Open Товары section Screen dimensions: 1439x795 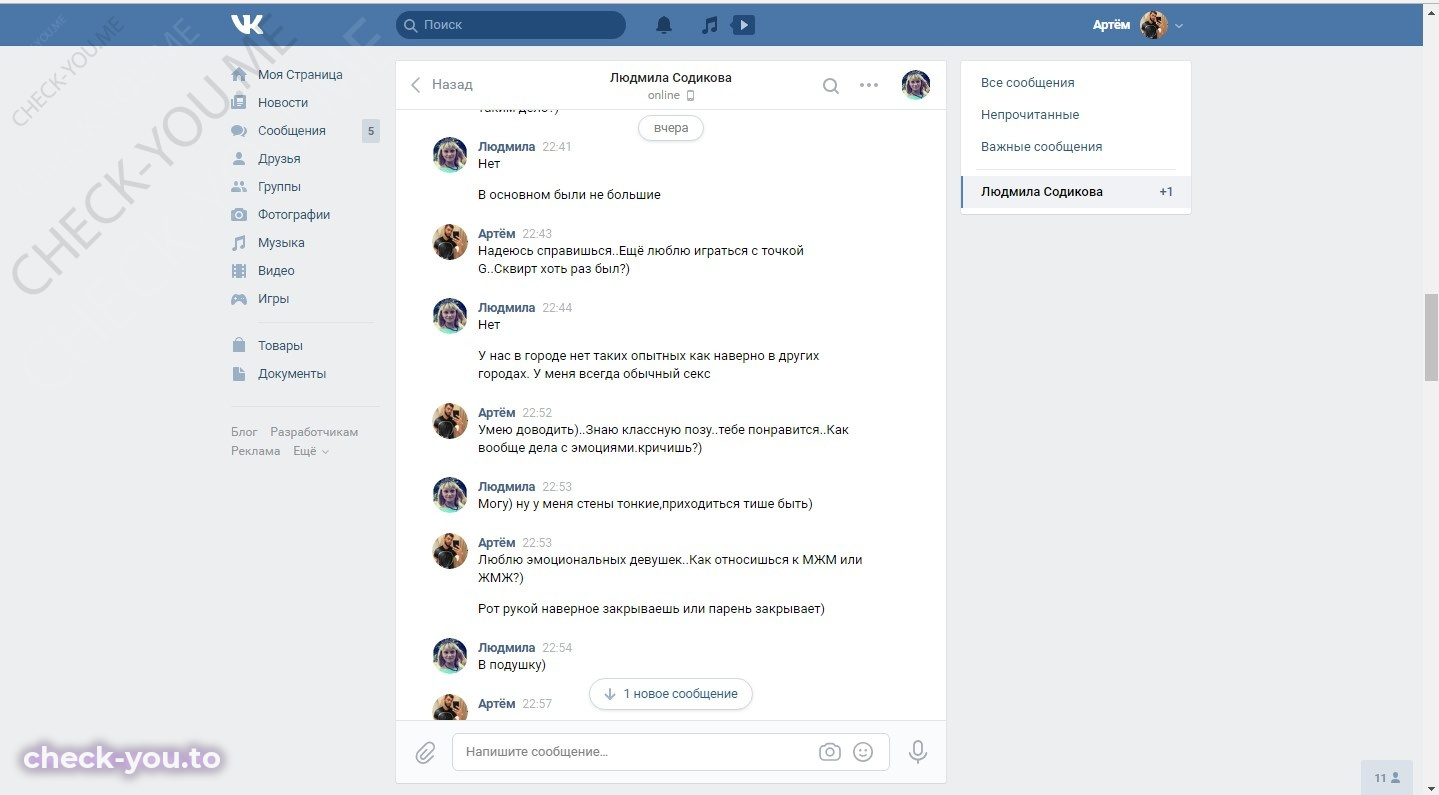(x=280, y=346)
